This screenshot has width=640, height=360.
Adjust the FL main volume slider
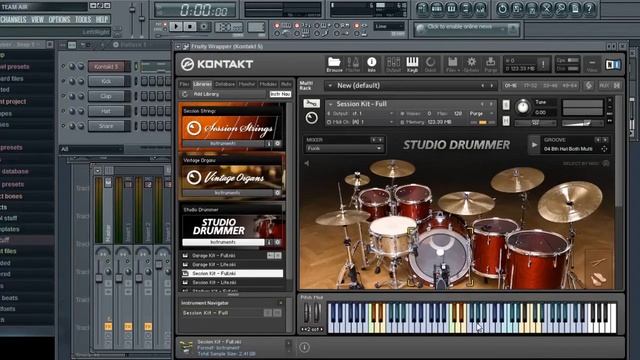(132, 11)
